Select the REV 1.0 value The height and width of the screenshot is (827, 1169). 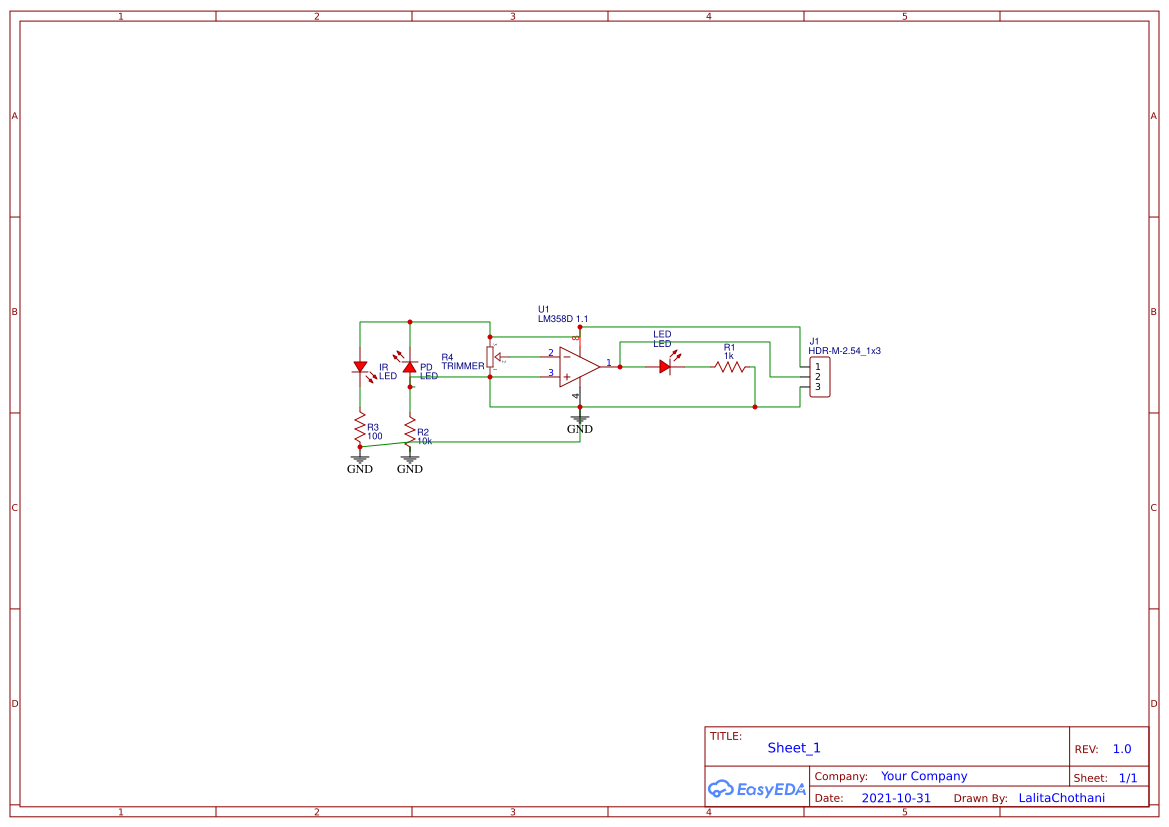[x=1121, y=748]
